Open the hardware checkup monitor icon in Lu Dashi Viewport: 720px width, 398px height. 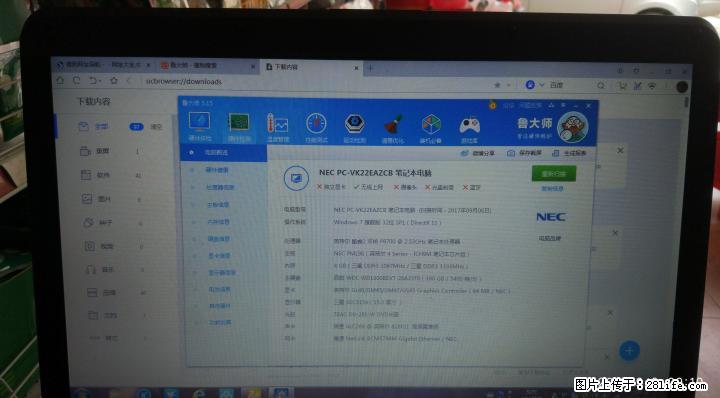[x=200, y=126]
